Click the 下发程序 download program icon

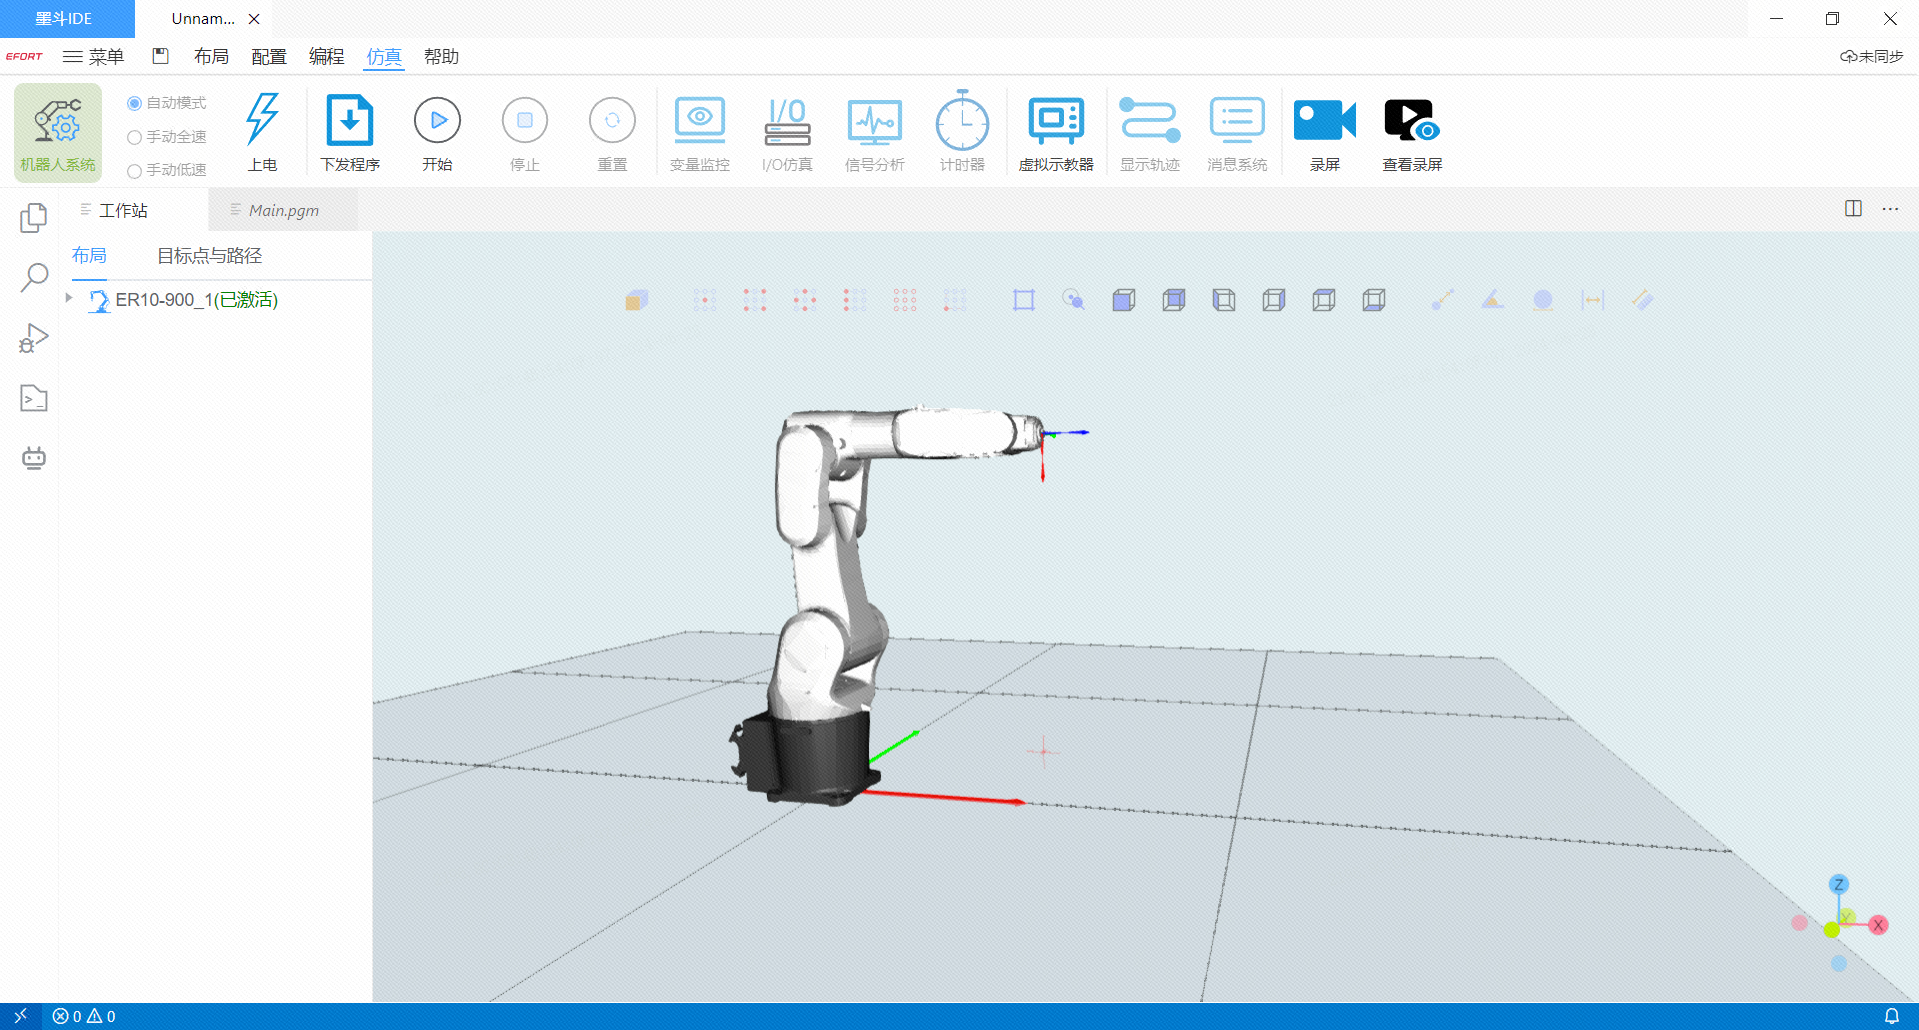click(x=349, y=122)
